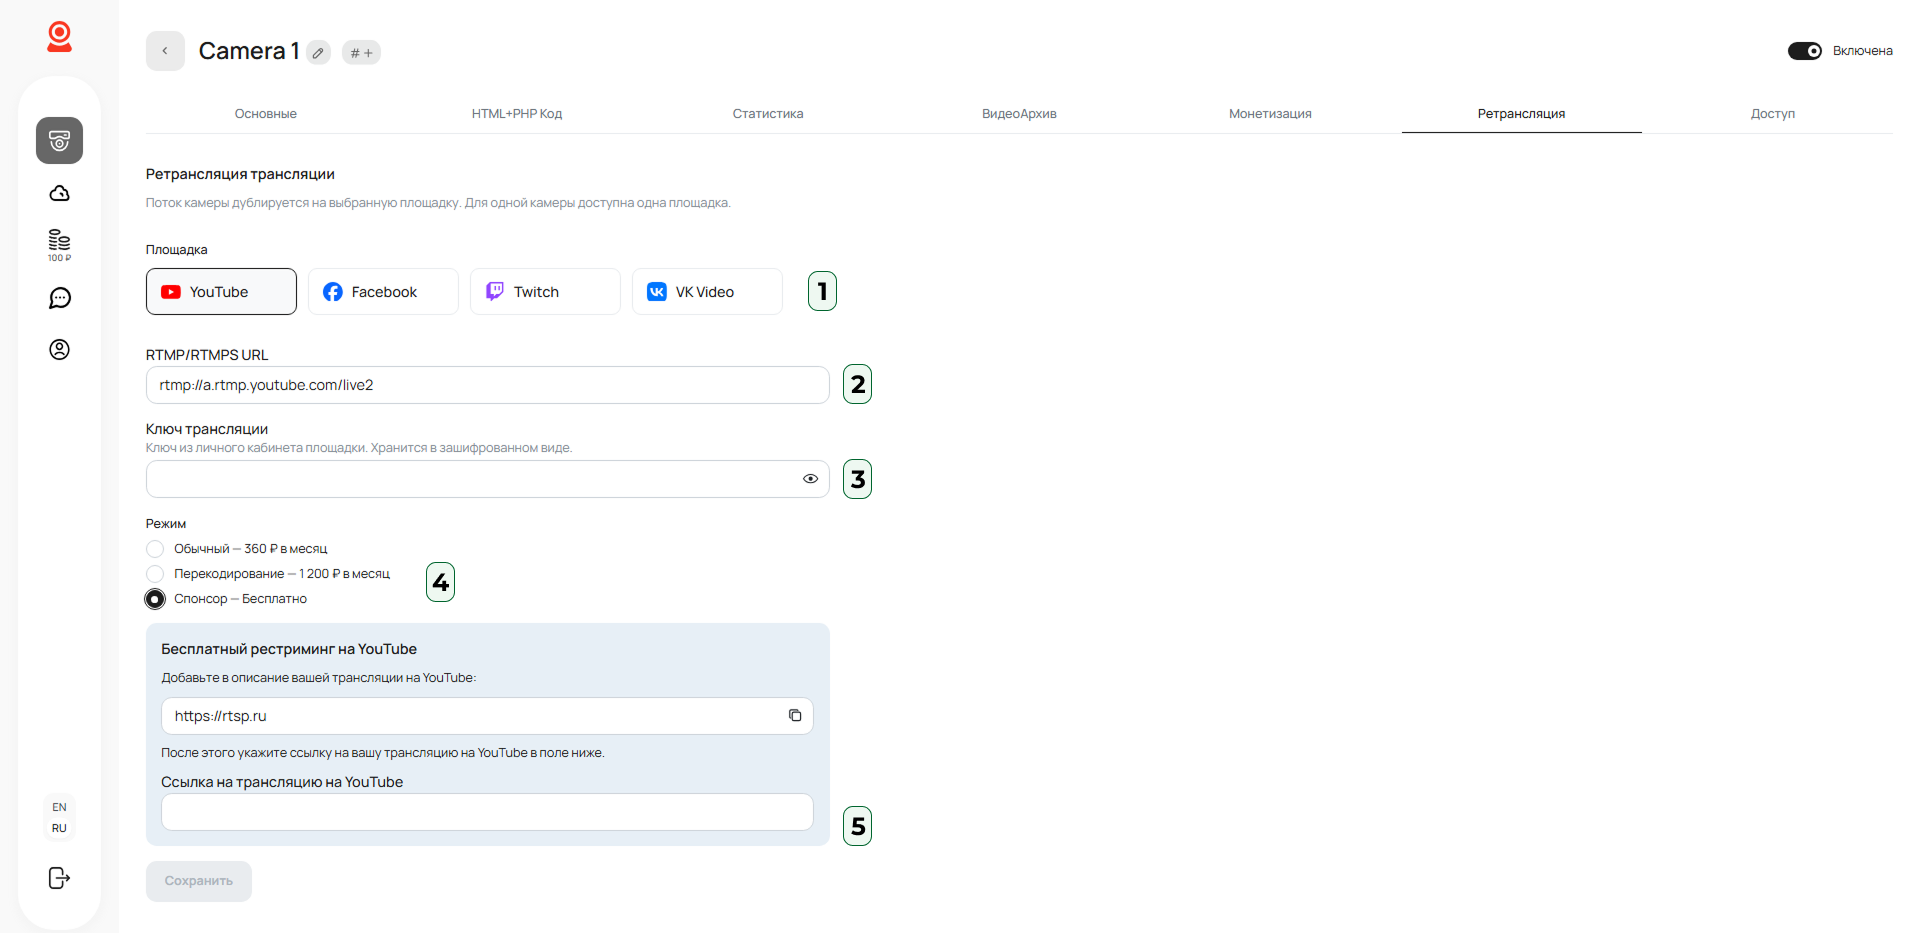Switch the language to EN
The height and width of the screenshot is (933, 1912).
point(59,807)
